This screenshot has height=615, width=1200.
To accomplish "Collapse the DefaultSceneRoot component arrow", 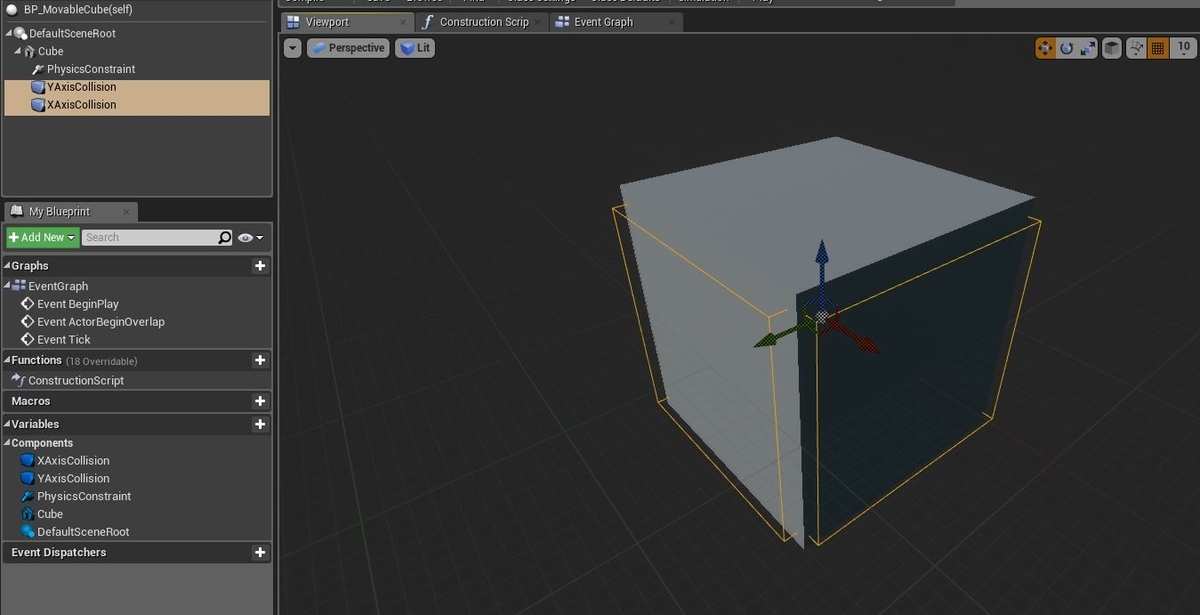I will coord(8,34).
